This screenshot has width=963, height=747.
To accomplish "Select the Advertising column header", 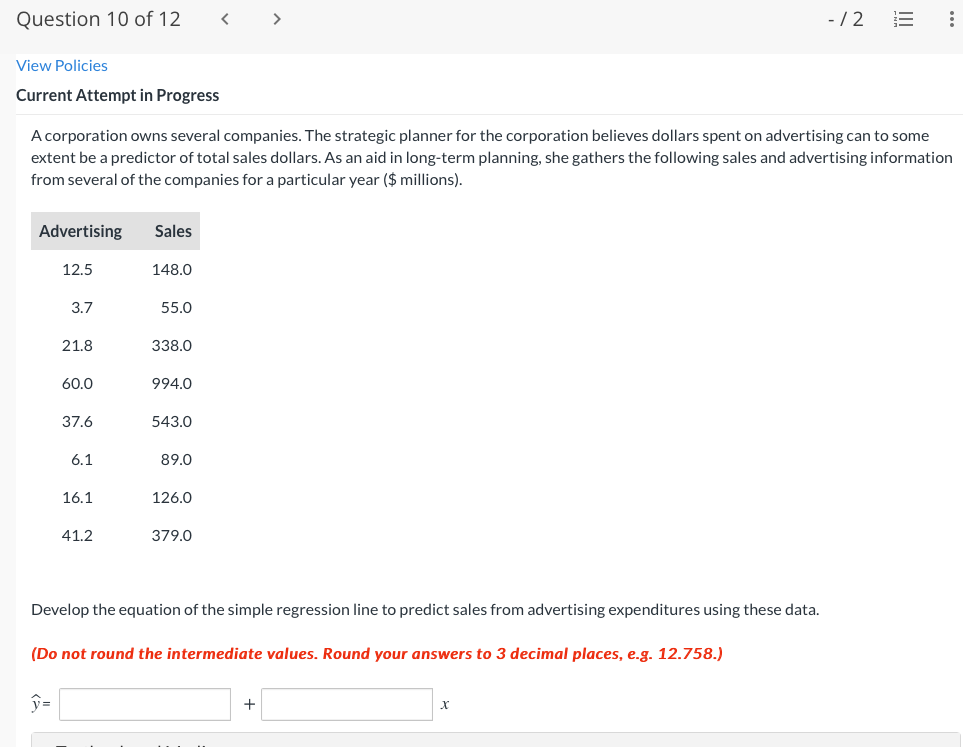I will tap(80, 231).
